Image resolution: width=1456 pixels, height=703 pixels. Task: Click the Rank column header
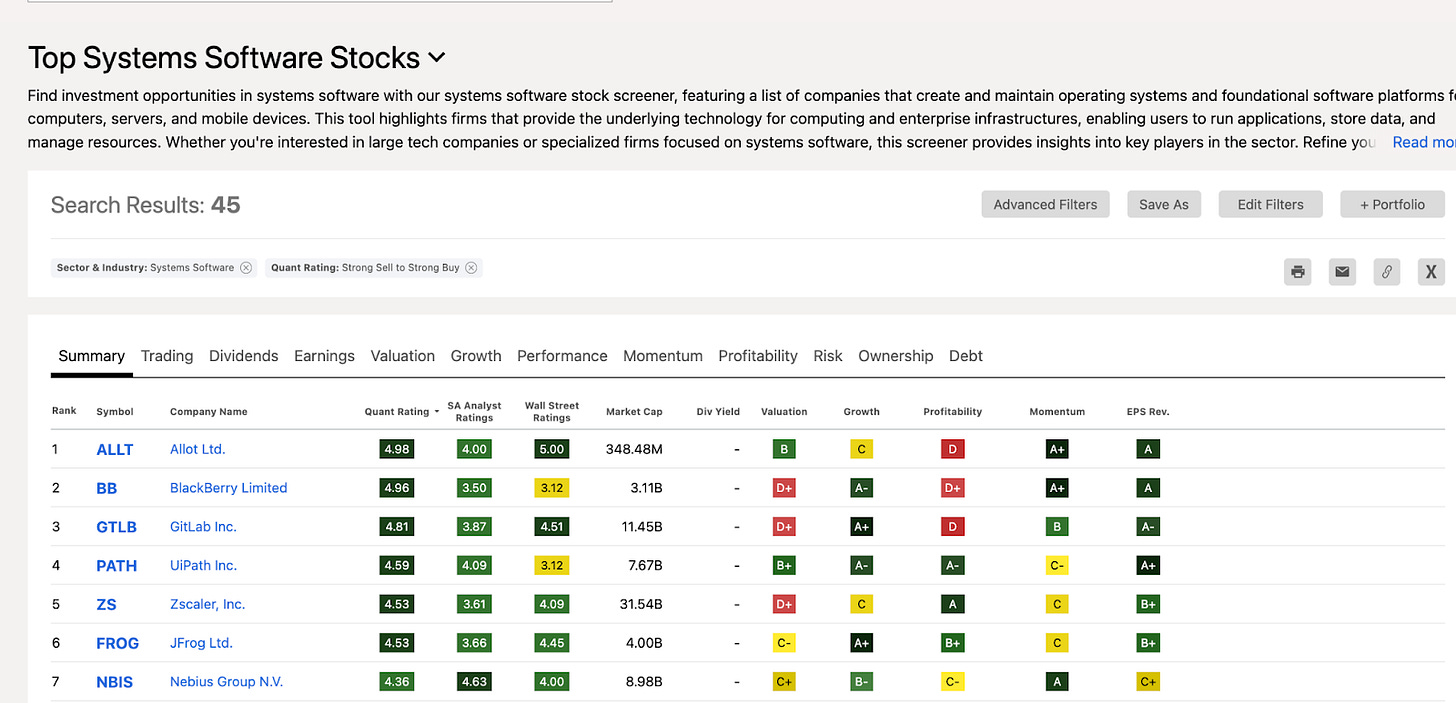(x=64, y=411)
